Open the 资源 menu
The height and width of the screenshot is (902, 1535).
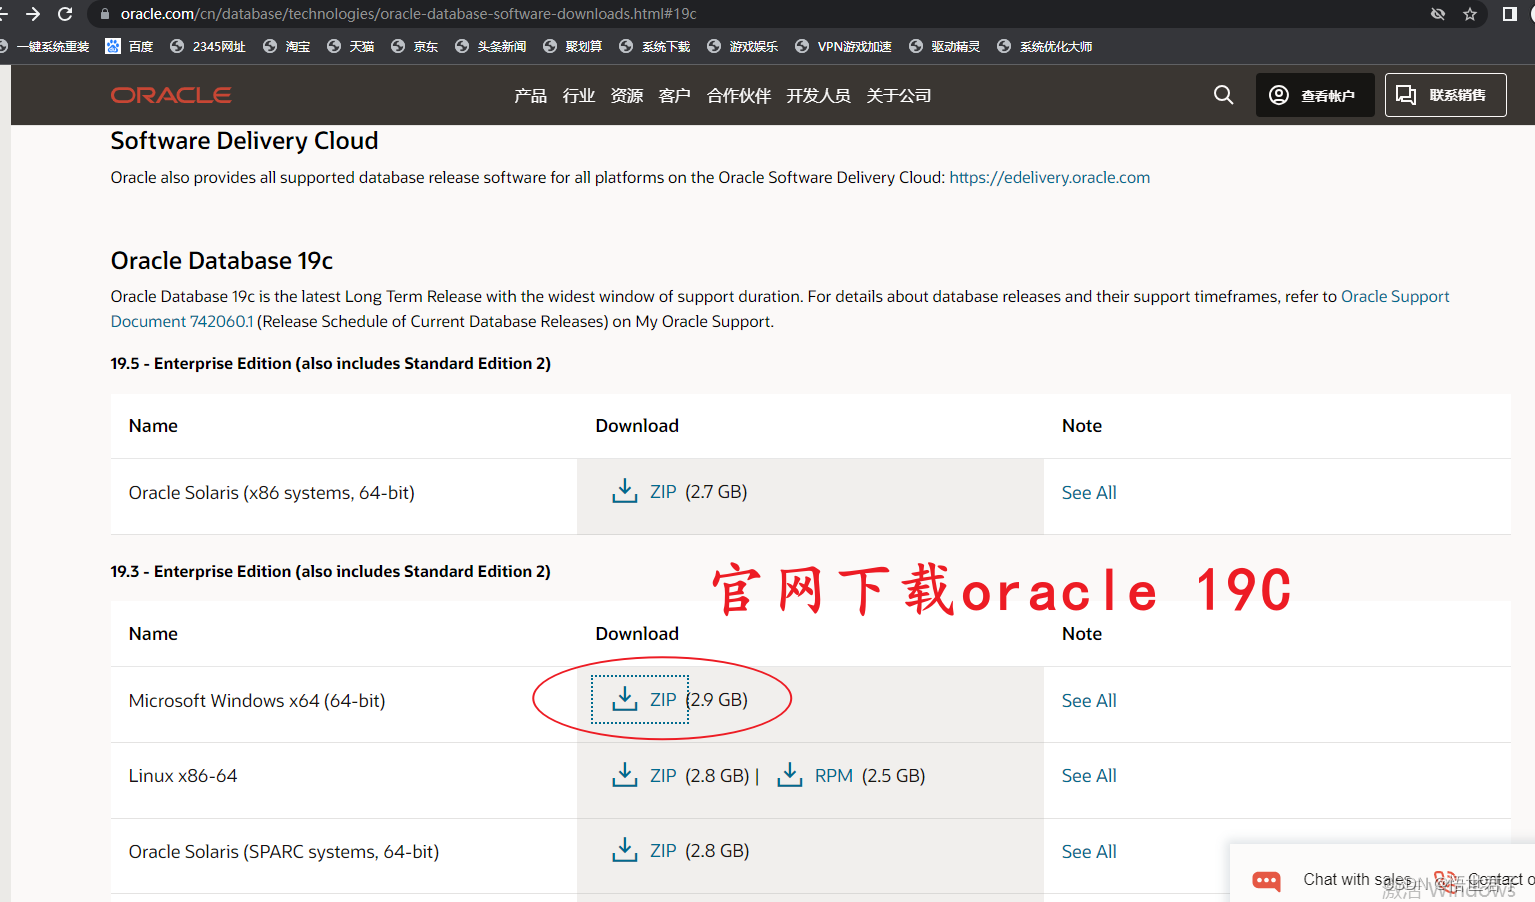coord(627,95)
